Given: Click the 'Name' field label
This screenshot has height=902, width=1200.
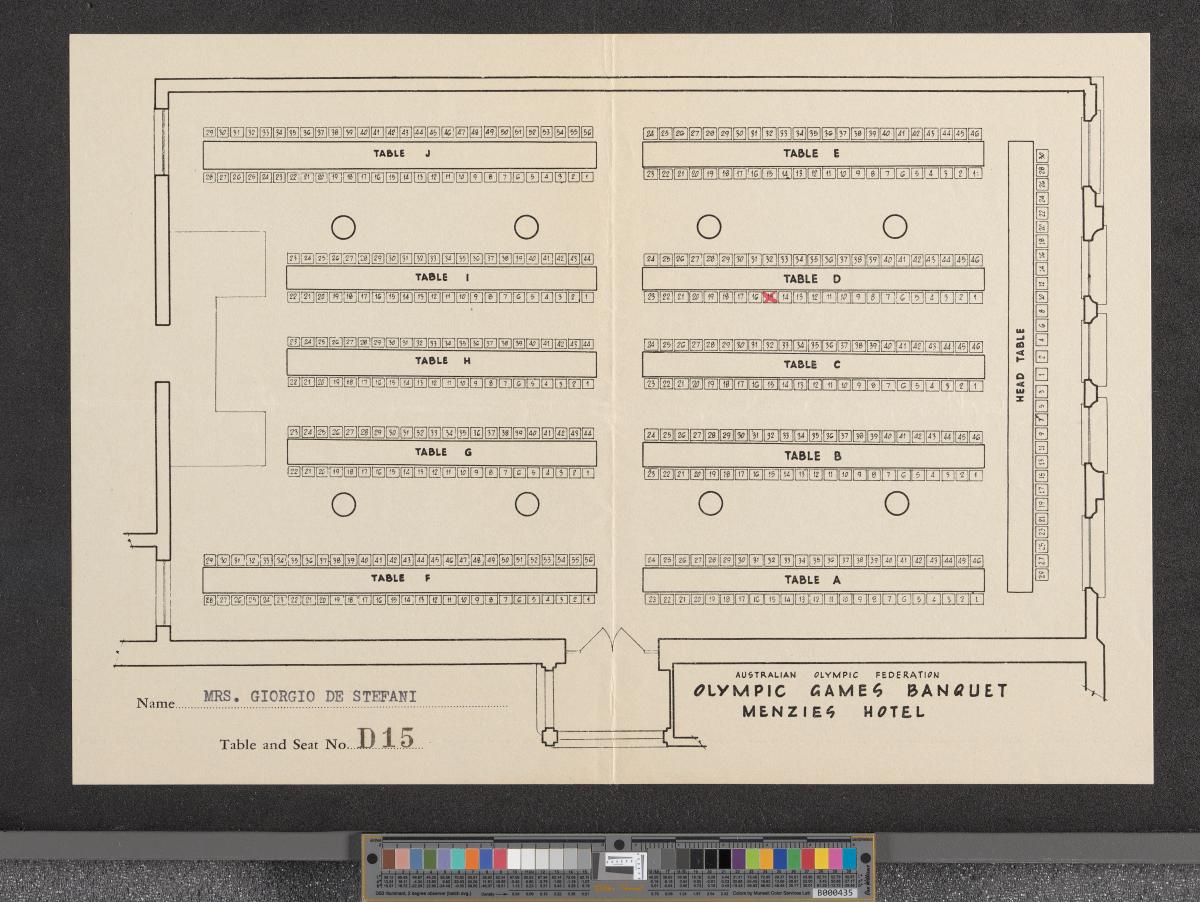Looking at the screenshot, I should click(x=154, y=704).
